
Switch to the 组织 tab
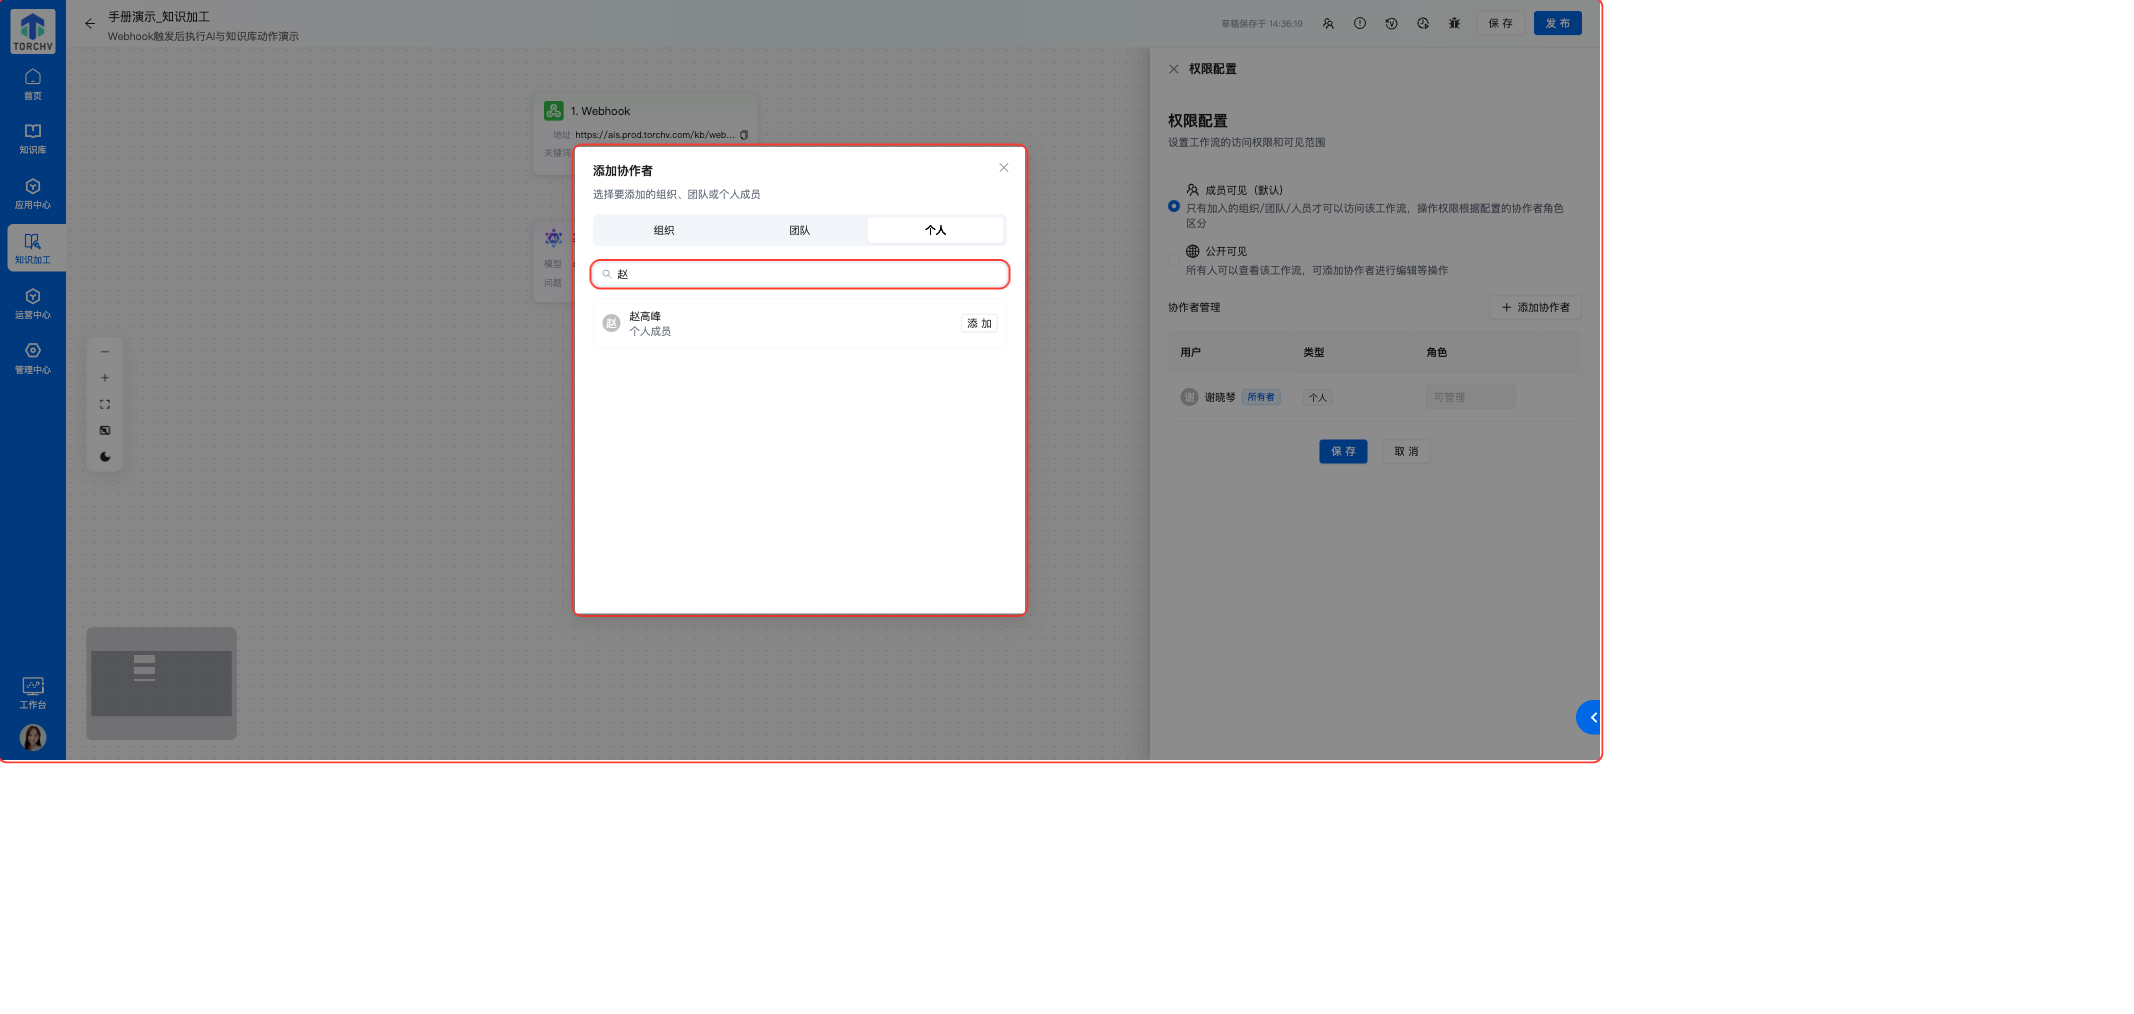click(x=664, y=231)
